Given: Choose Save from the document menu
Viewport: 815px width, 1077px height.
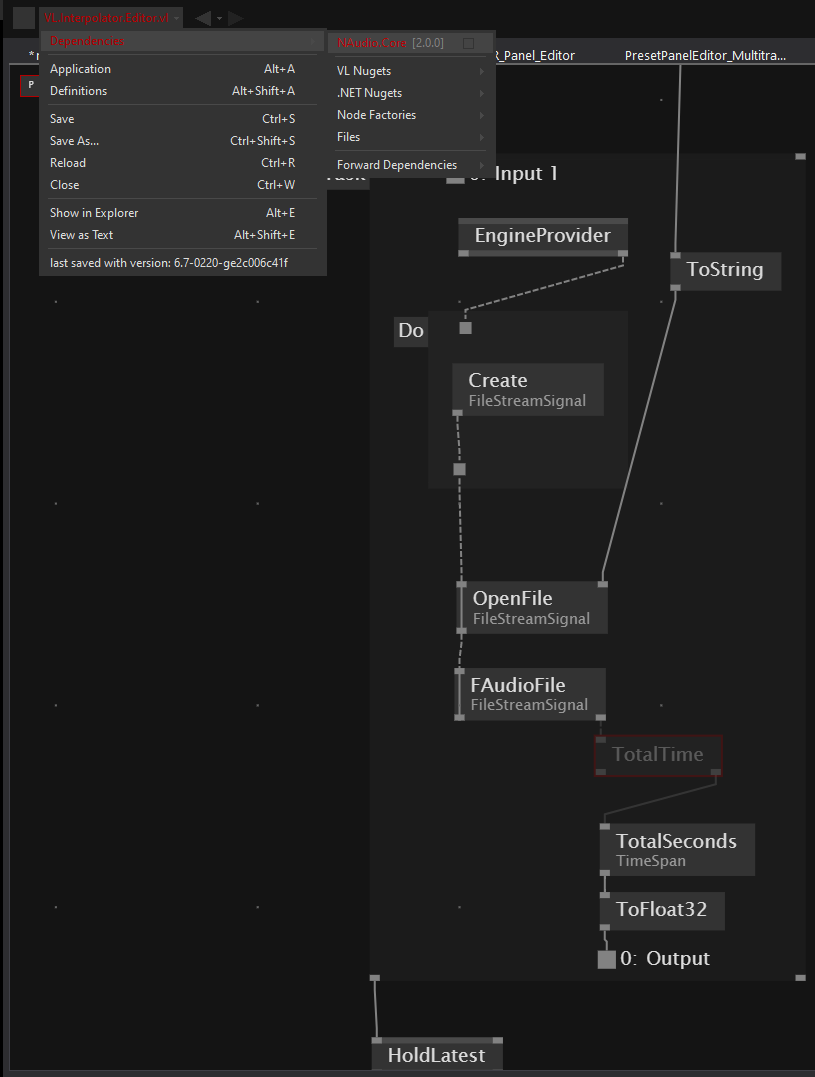Looking at the screenshot, I should tap(183, 119).
